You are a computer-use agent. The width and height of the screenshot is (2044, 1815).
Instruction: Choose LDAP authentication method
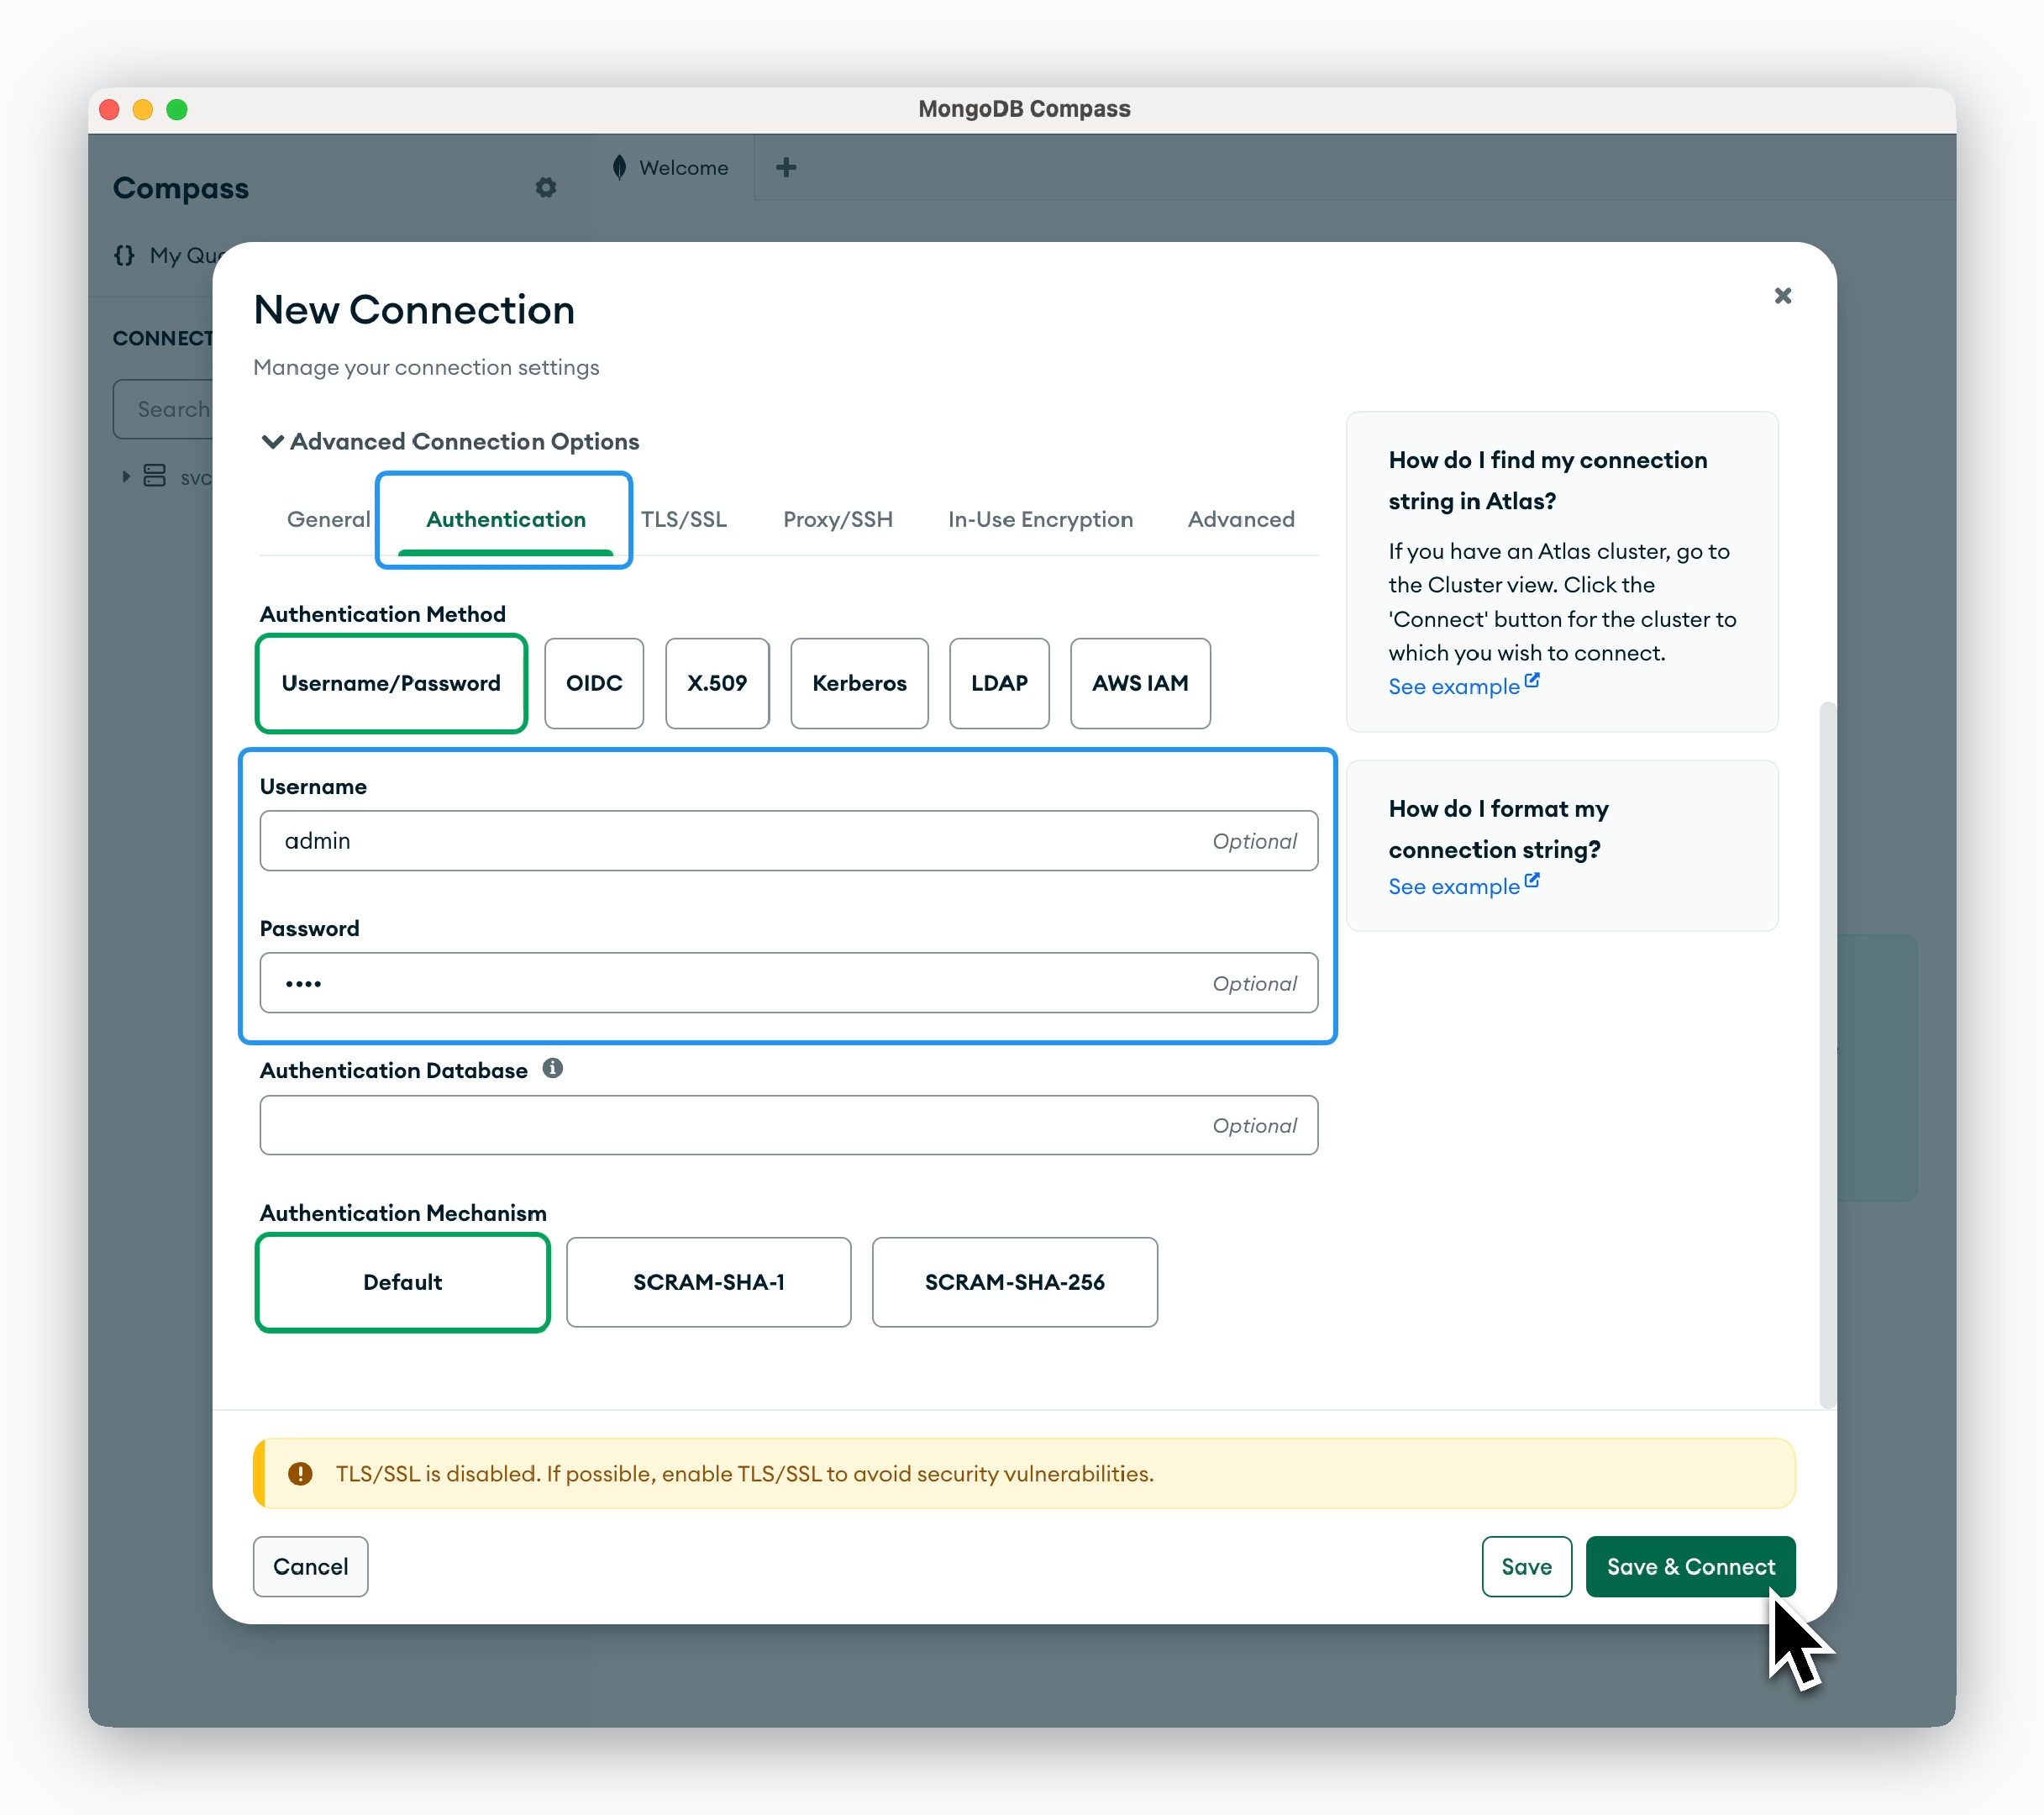point(999,683)
